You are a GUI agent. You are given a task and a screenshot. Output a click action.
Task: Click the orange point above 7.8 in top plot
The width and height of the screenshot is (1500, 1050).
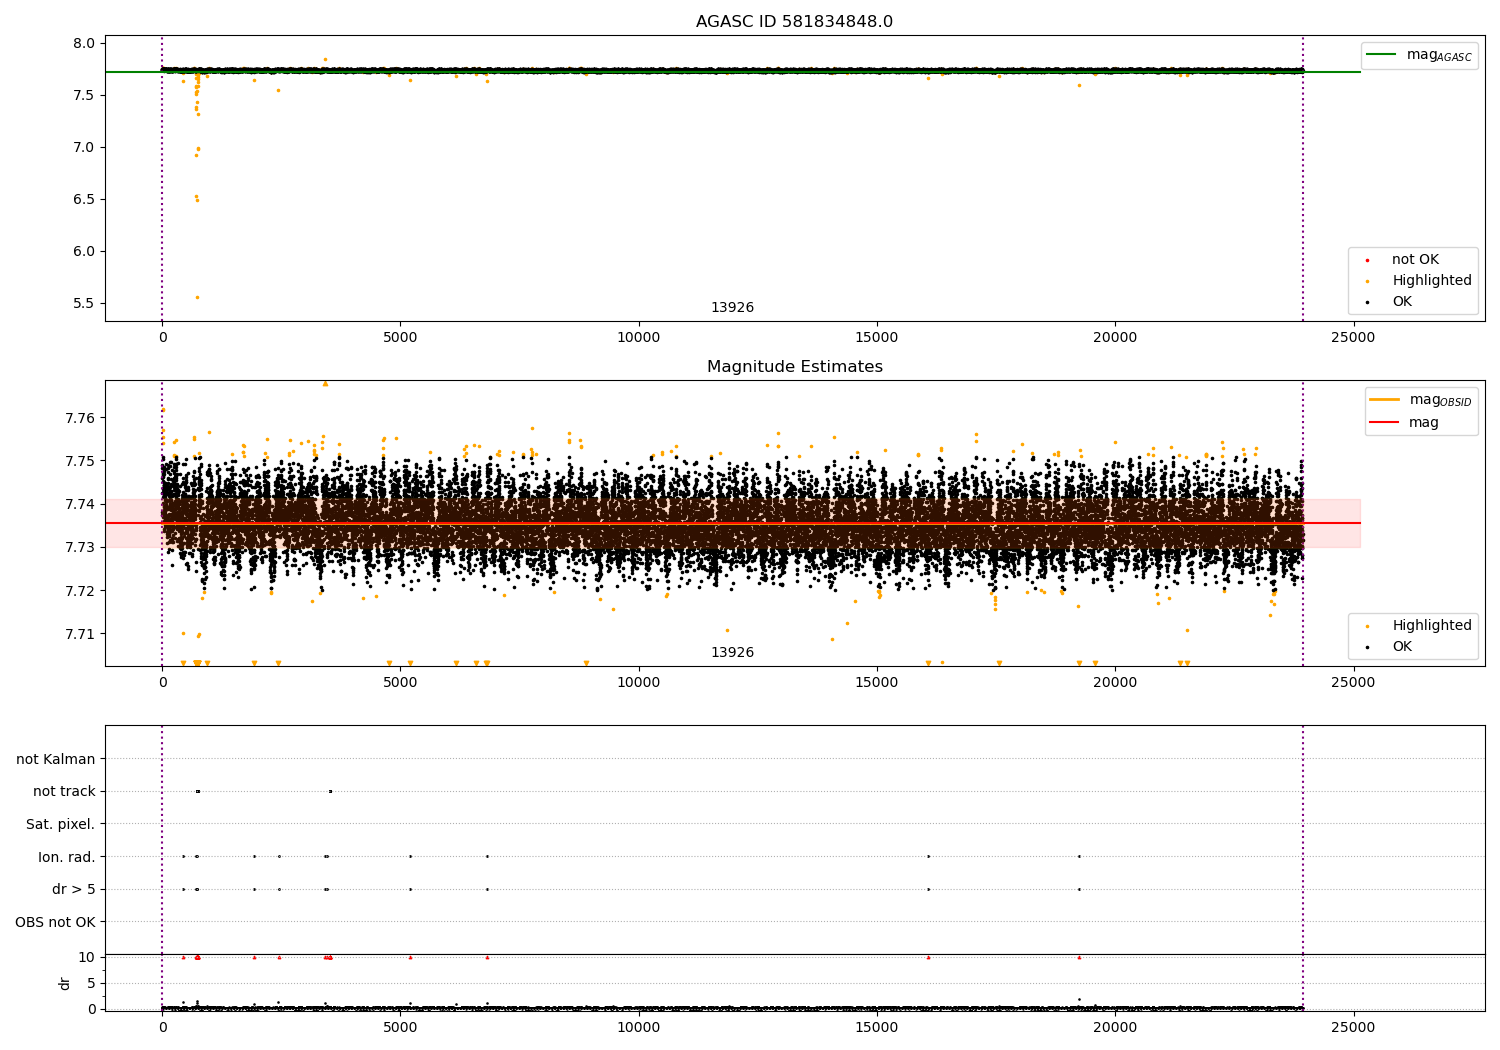325,59
